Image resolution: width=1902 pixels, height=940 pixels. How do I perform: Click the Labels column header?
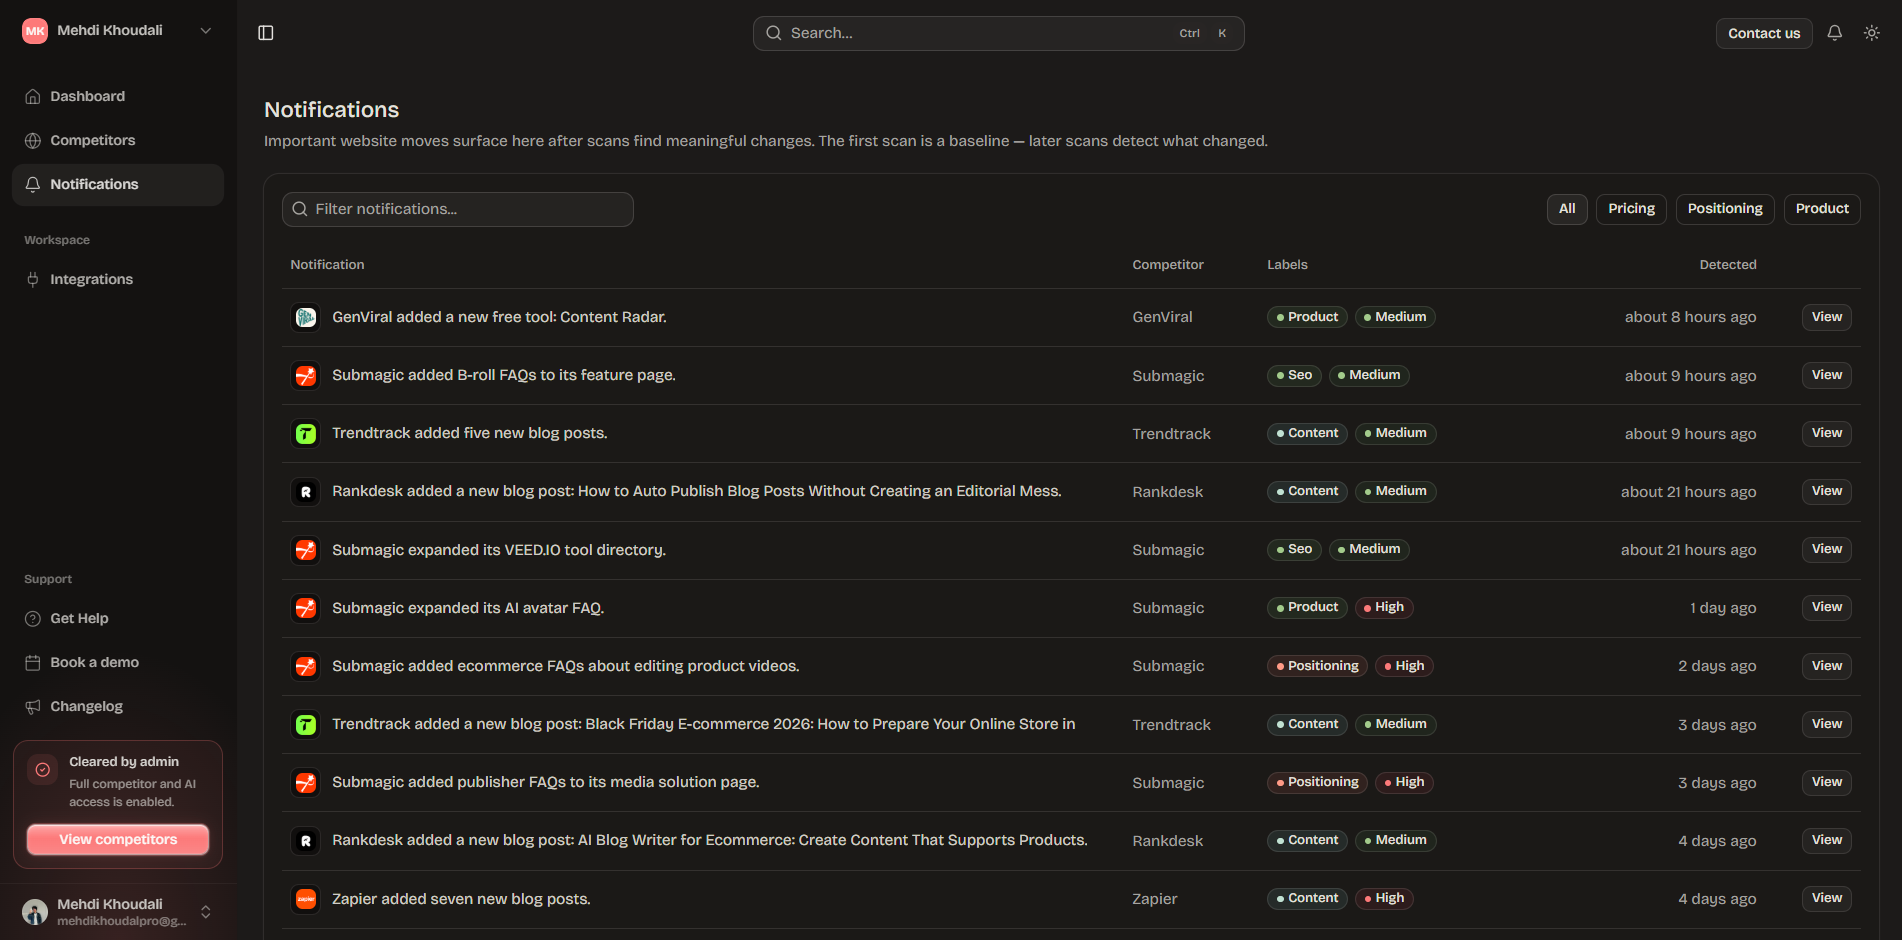(1287, 265)
